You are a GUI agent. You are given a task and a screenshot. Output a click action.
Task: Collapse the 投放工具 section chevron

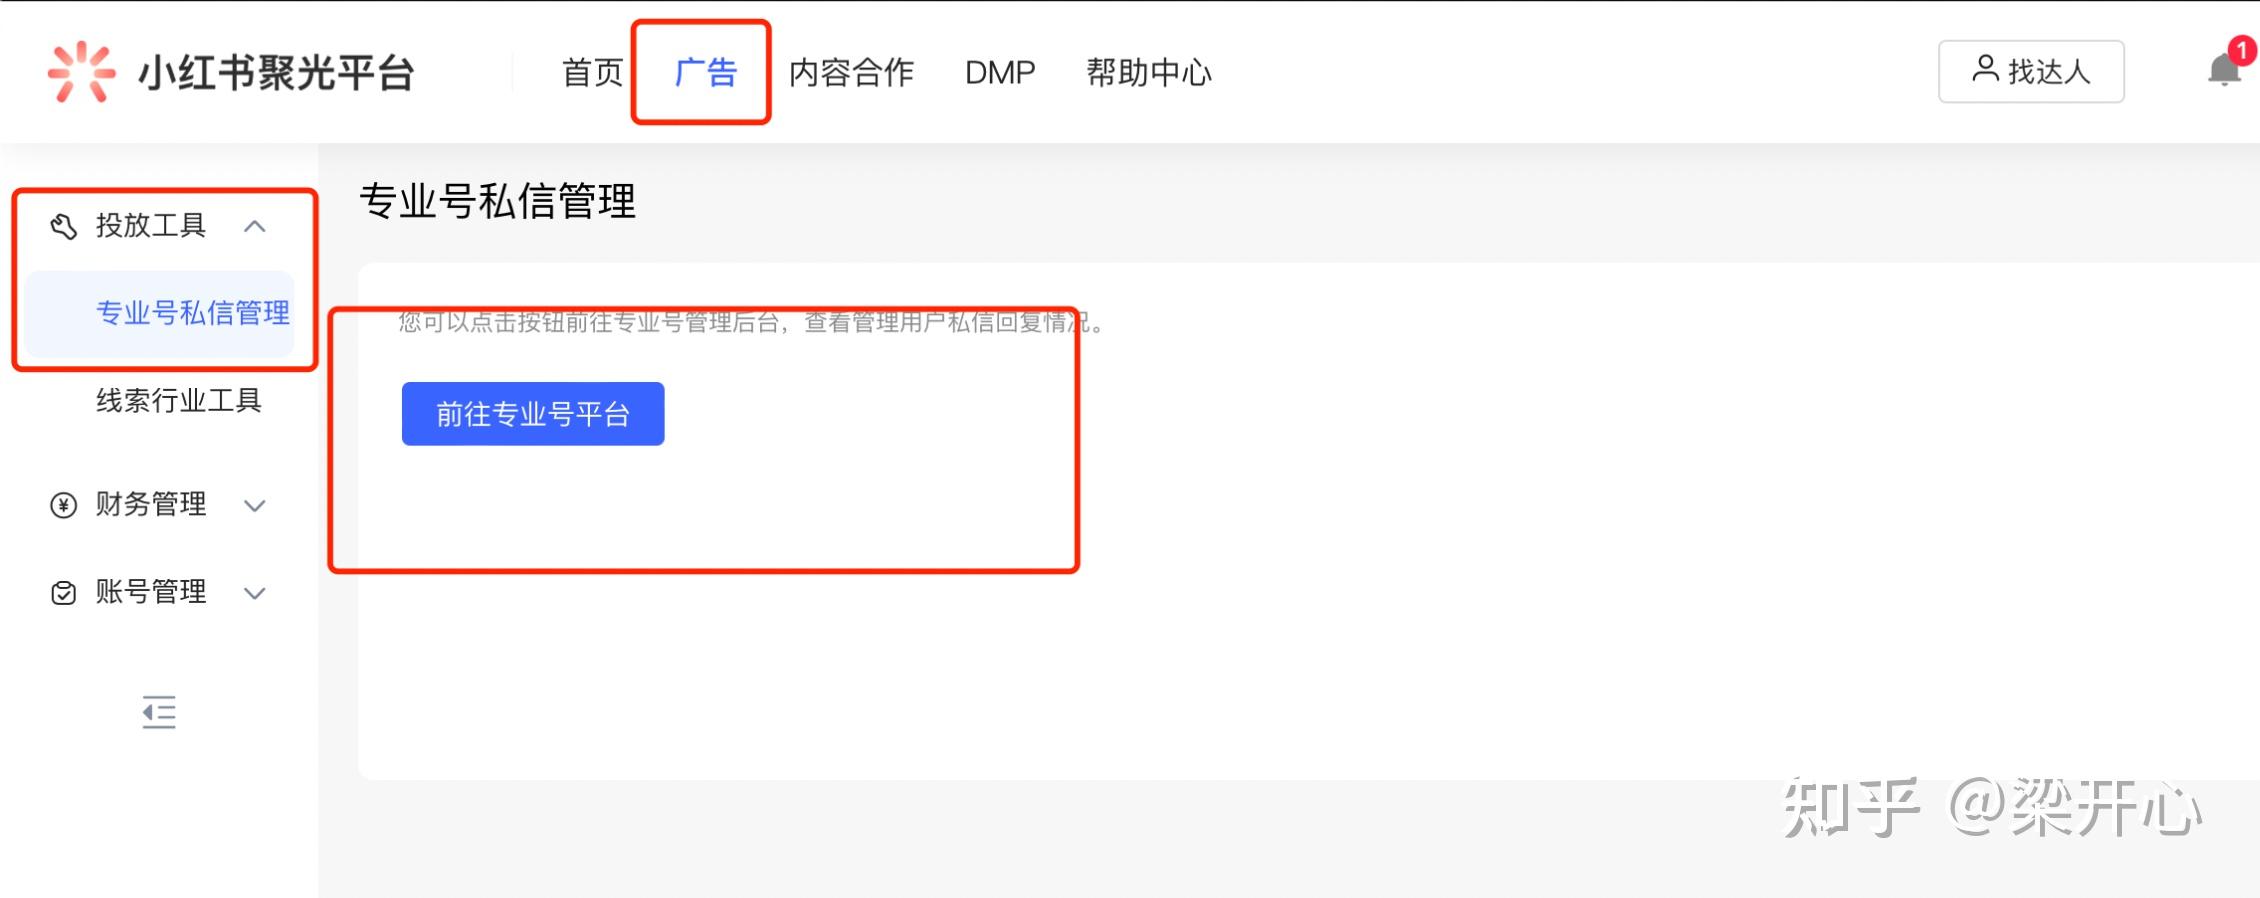coord(255,227)
